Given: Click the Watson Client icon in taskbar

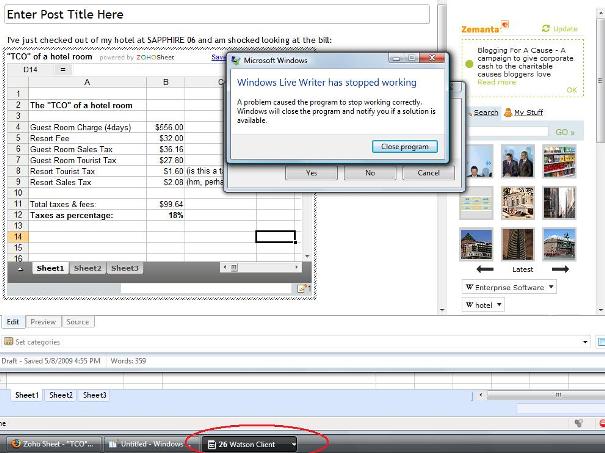Looking at the screenshot, I should tap(211, 445).
